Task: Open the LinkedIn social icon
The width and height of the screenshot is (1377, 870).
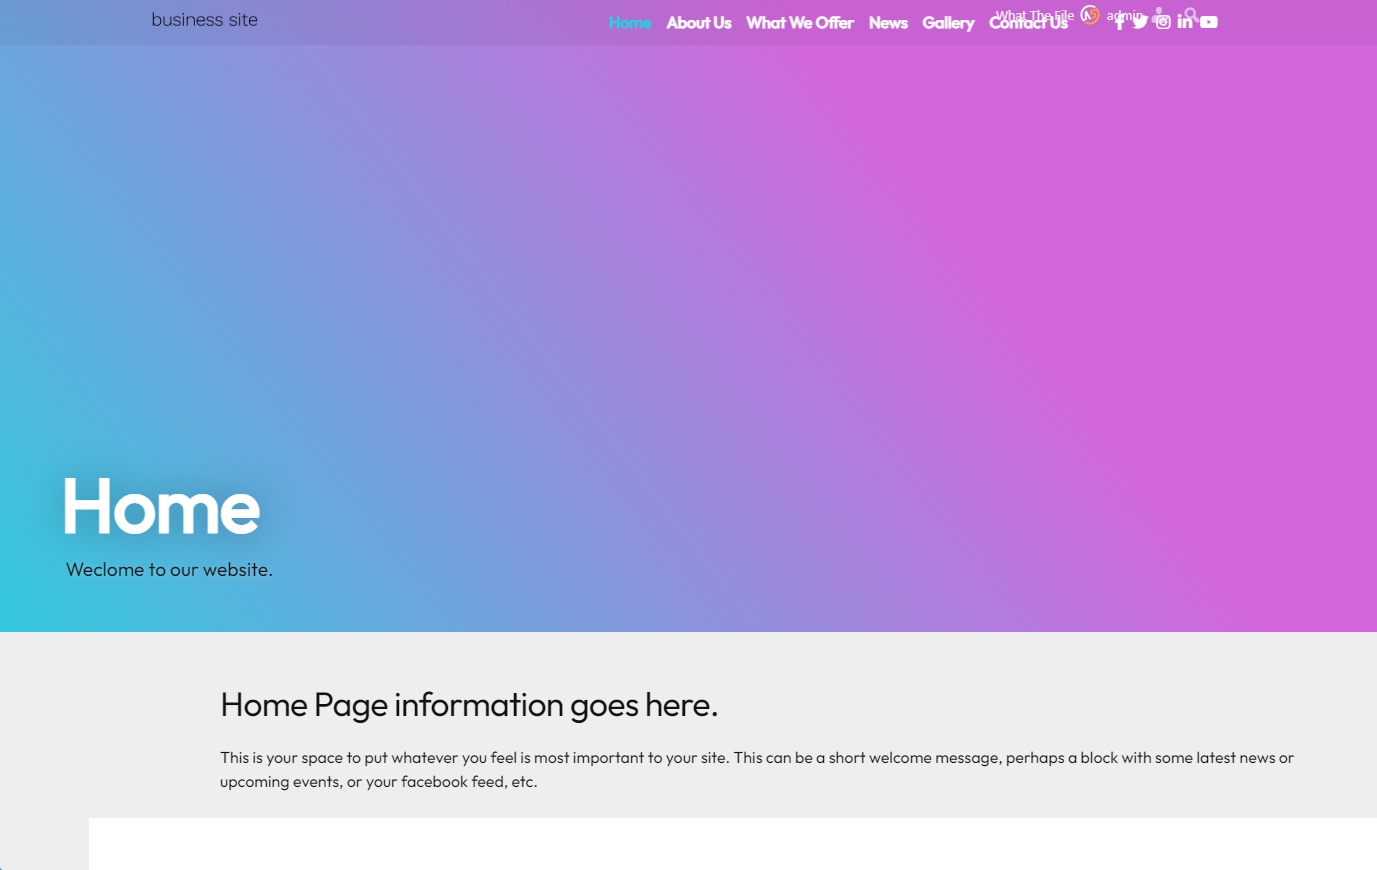Action: click(1185, 21)
